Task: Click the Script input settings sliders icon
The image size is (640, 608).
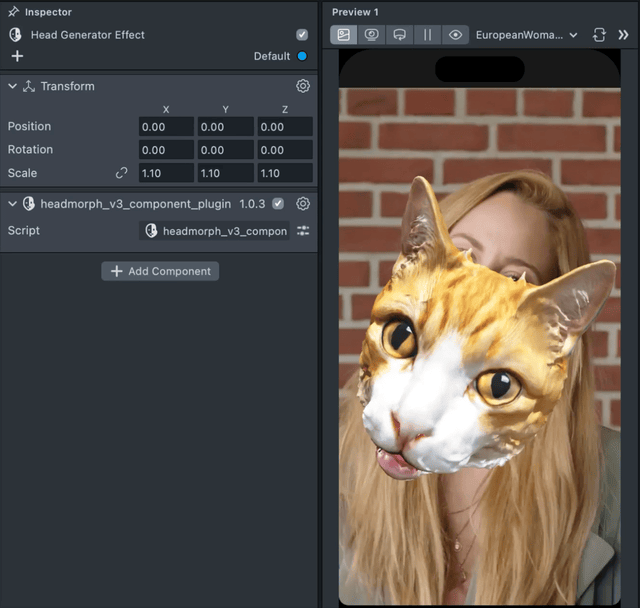Action: (x=303, y=231)
